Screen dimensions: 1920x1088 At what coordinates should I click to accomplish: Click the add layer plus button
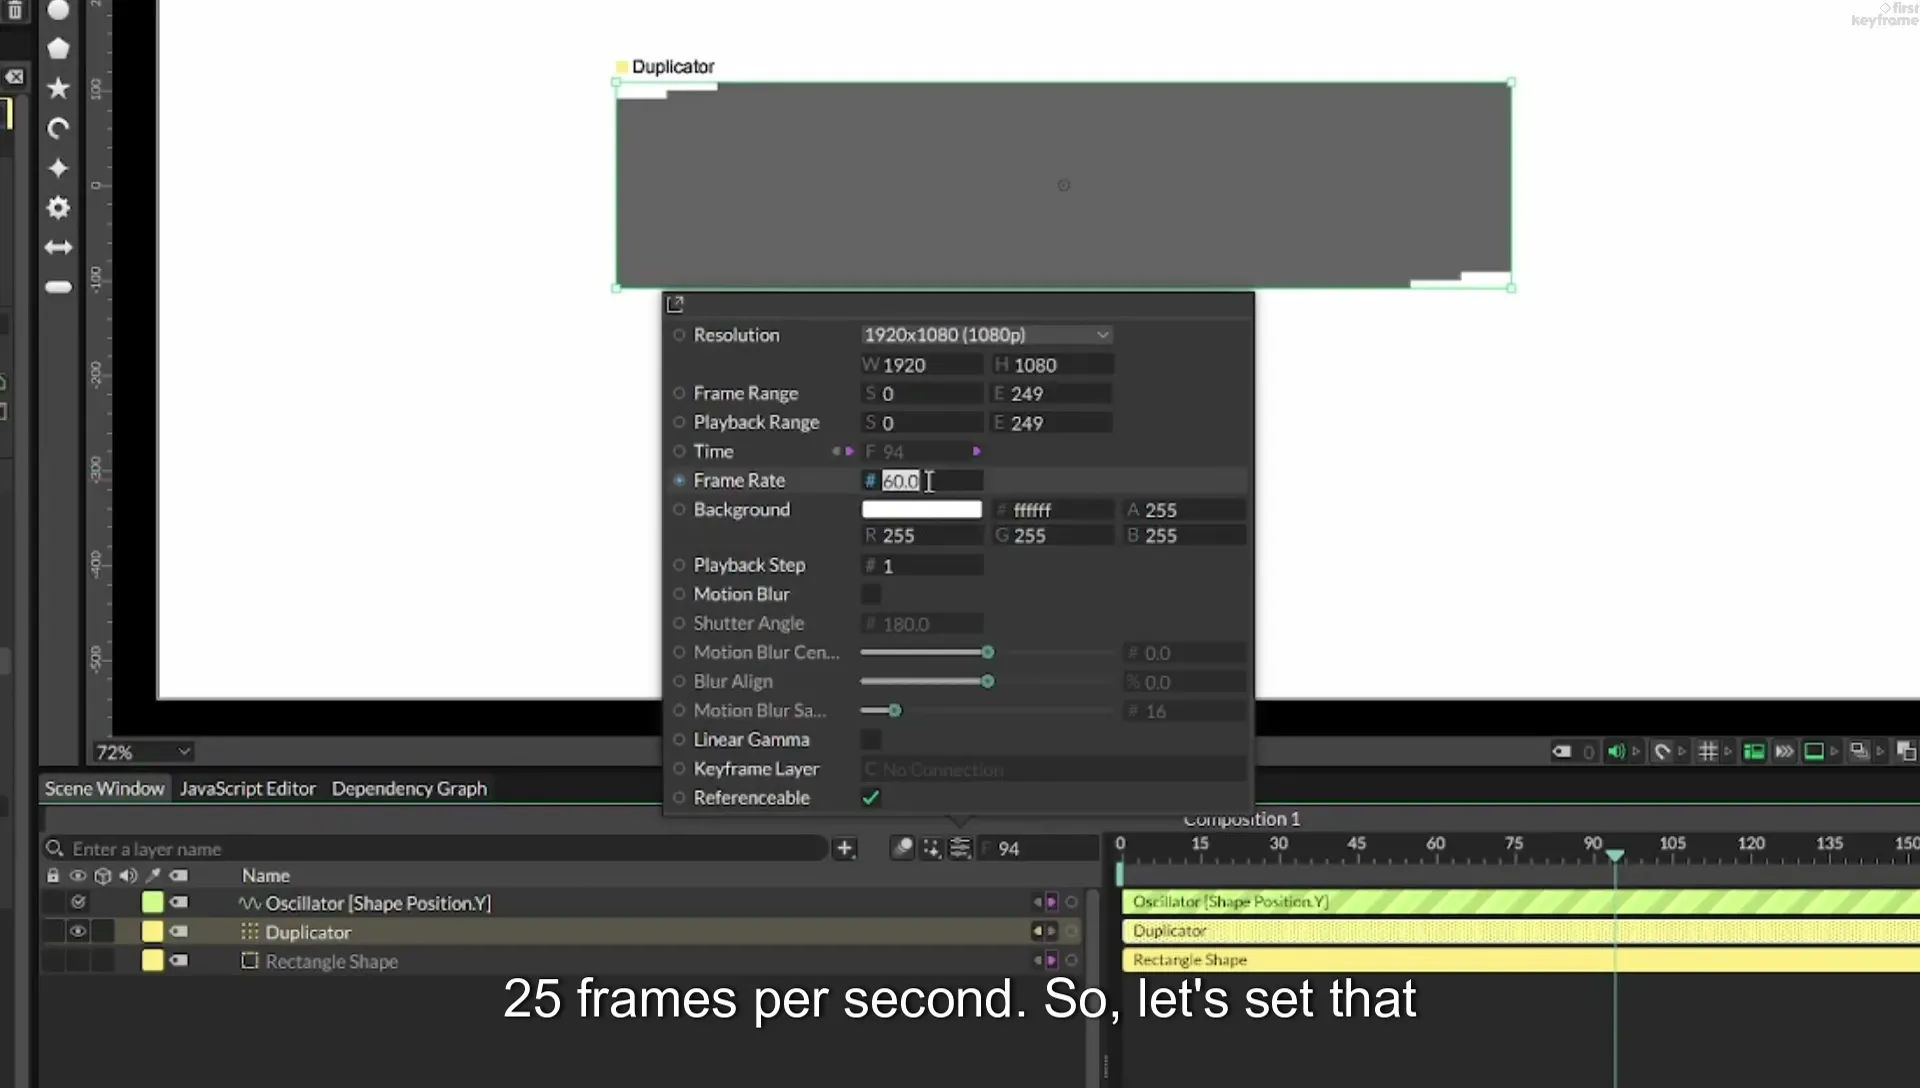click(844, 848)
